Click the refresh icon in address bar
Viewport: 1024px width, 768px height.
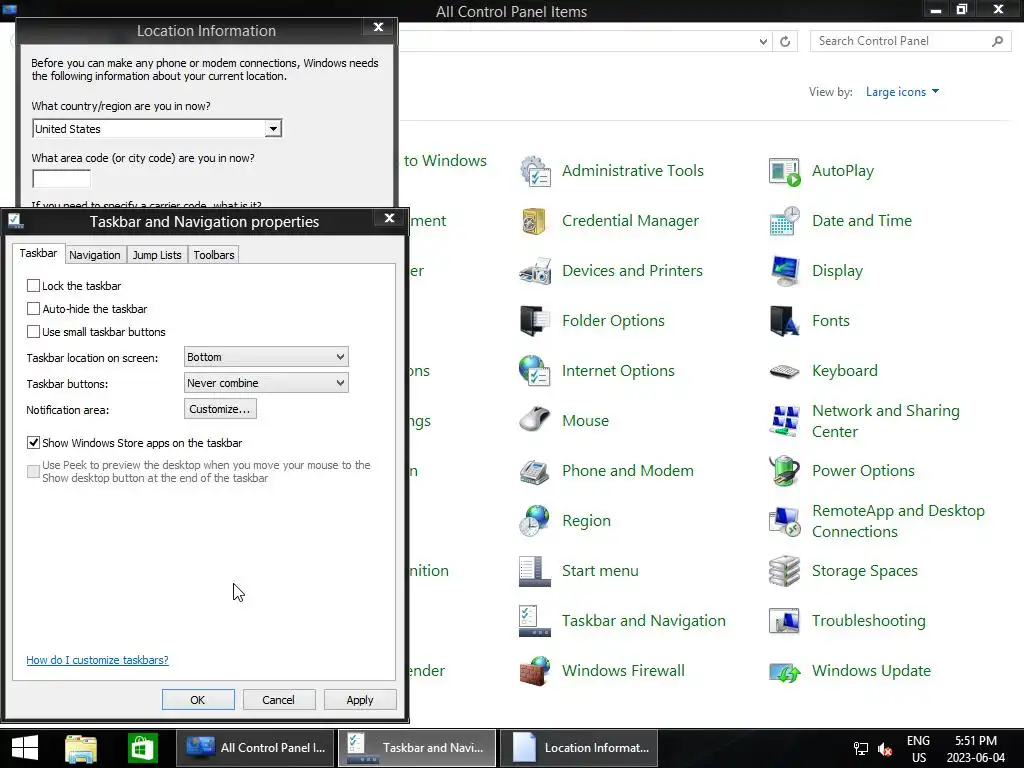click(x=785, y=41)
